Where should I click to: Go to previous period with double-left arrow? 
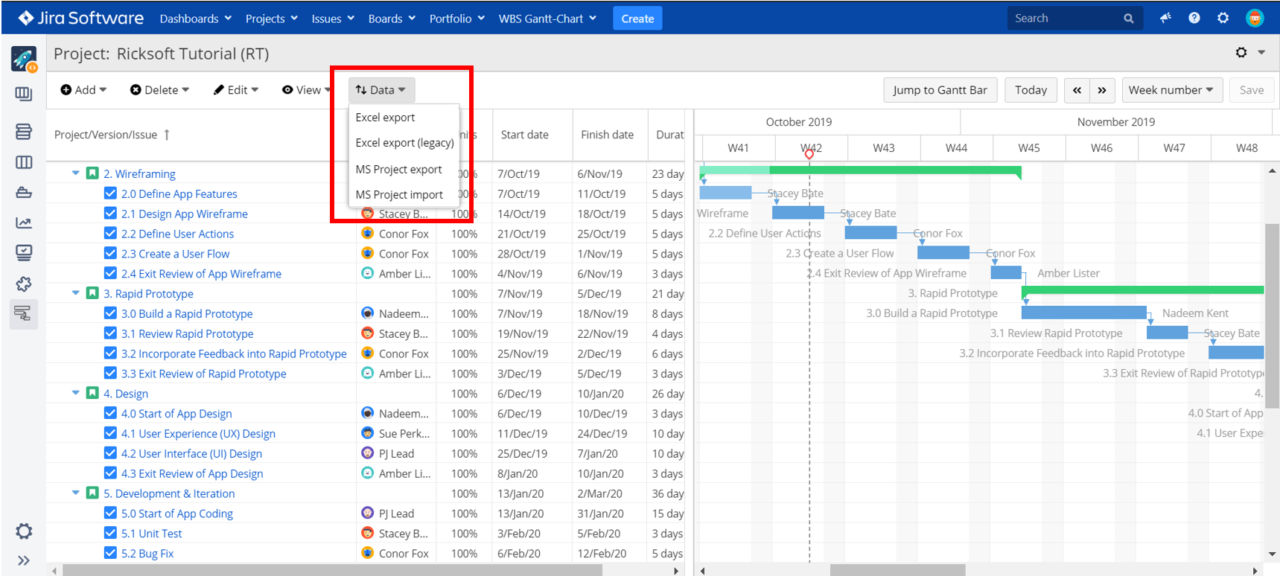pos(1076,90)
